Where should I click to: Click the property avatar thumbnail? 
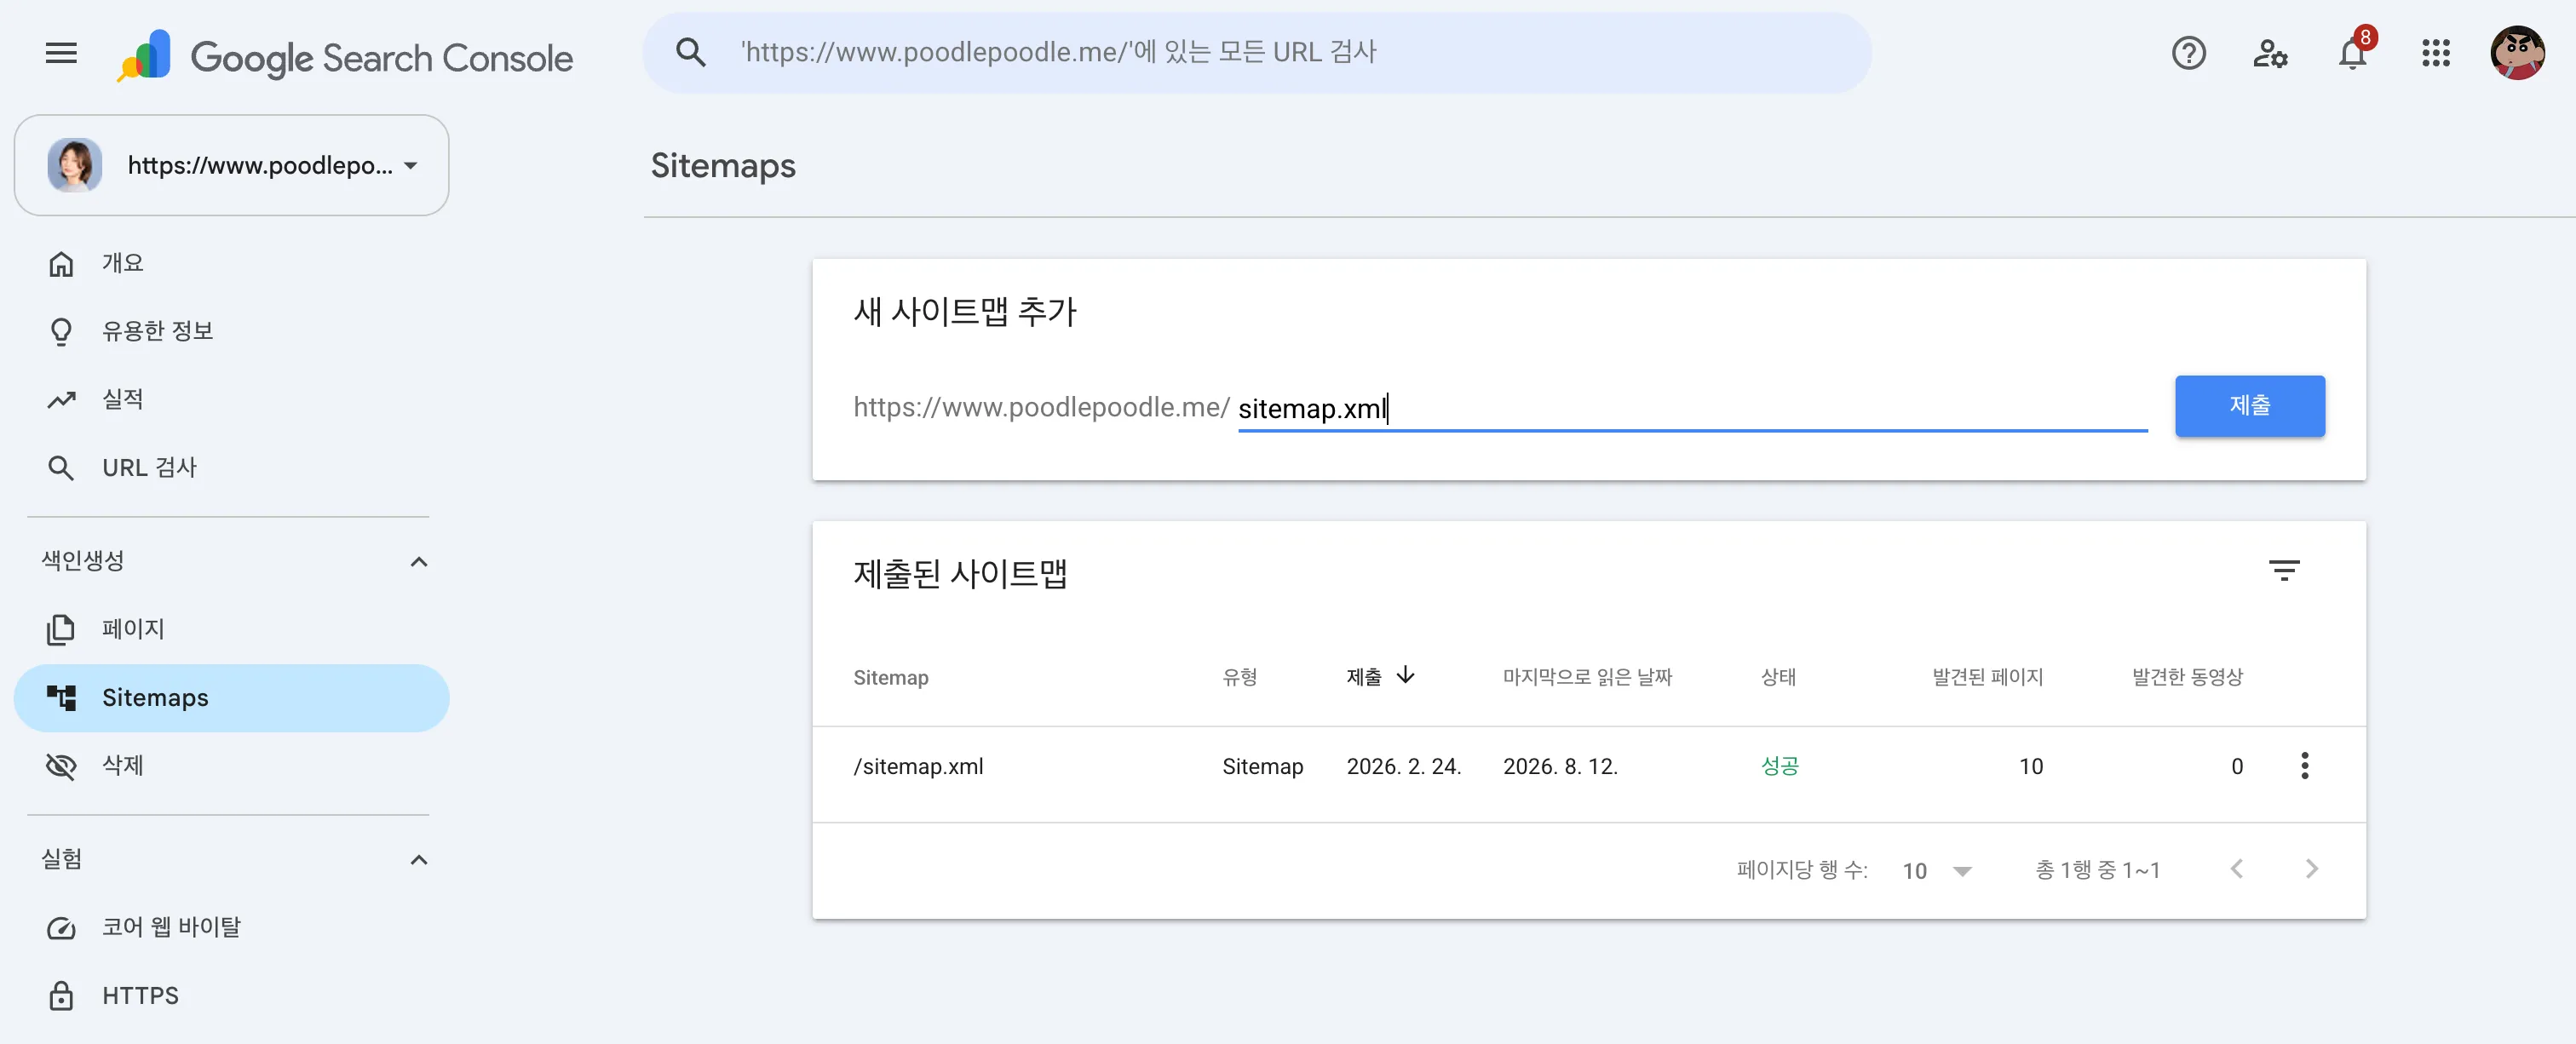[x=75, y=165]
